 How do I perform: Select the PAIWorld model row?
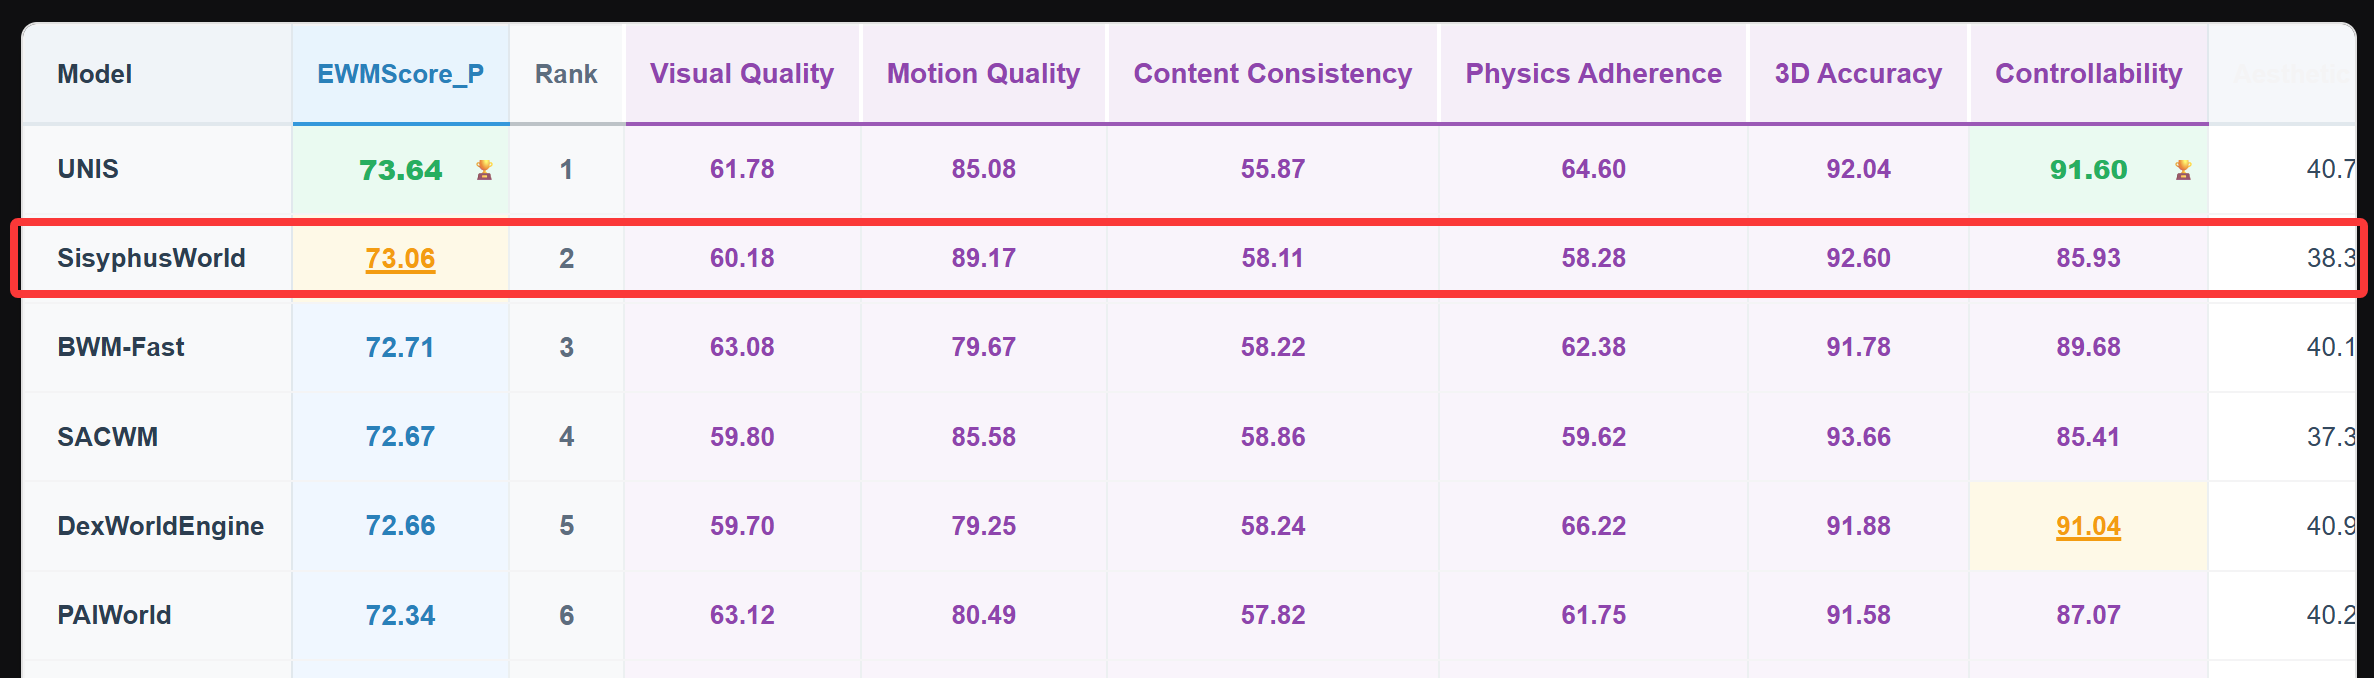(1189, 615)
